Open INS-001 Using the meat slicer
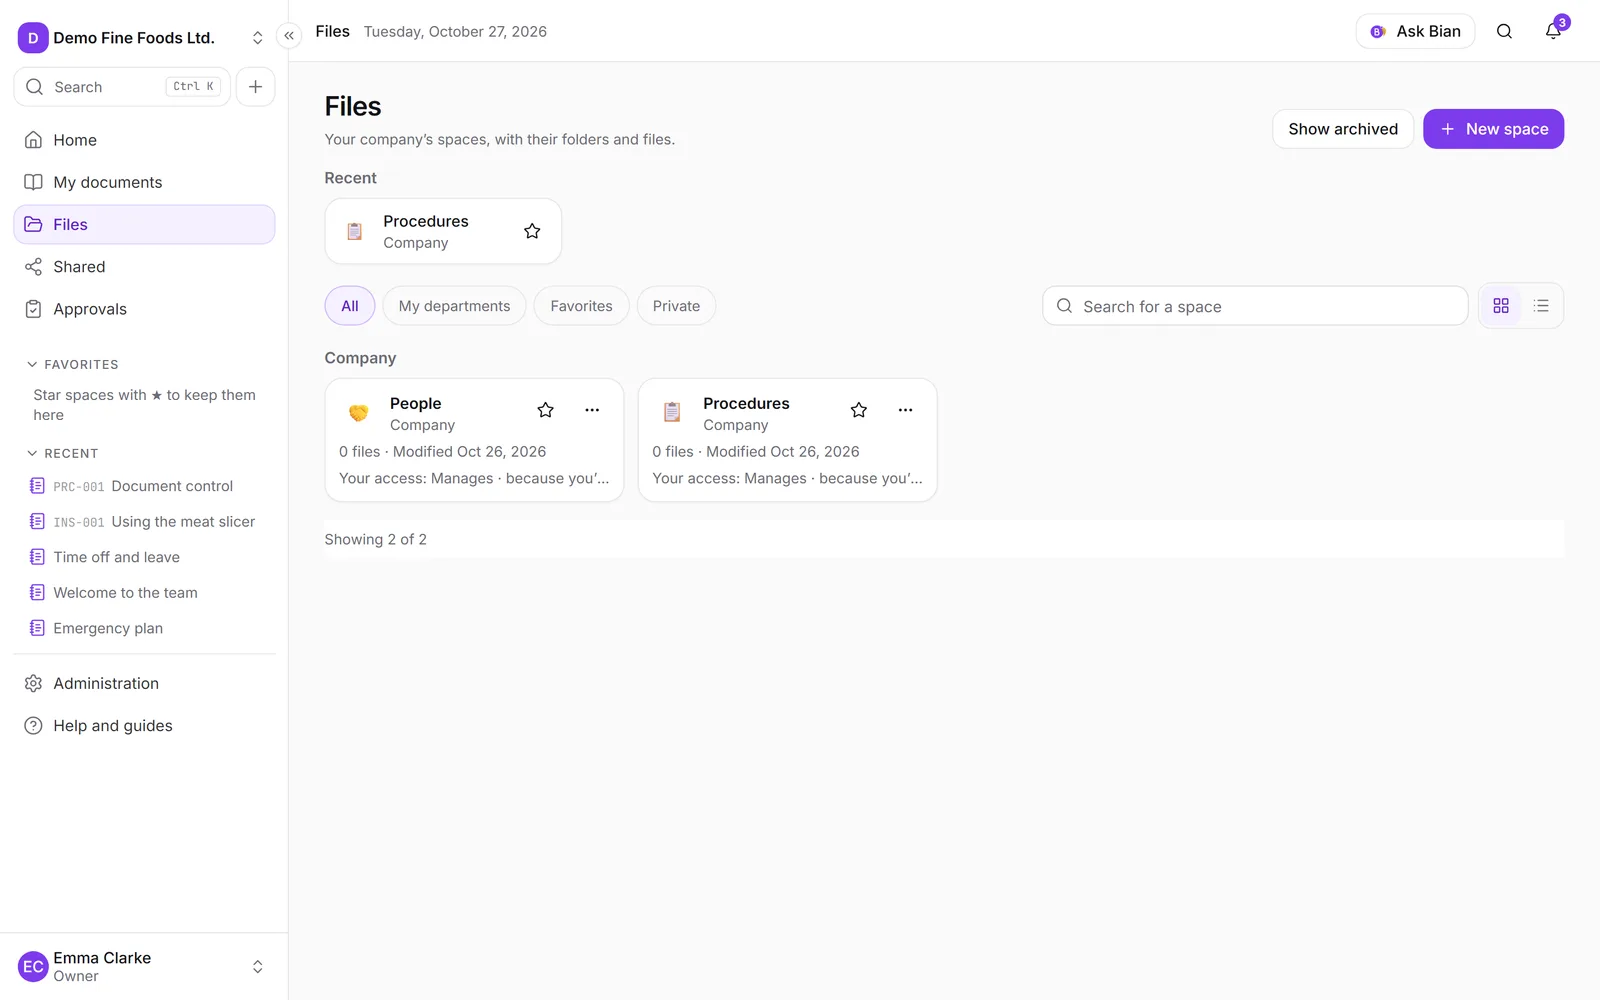This screenshot has width=1600, height=1000. (144, 522)
